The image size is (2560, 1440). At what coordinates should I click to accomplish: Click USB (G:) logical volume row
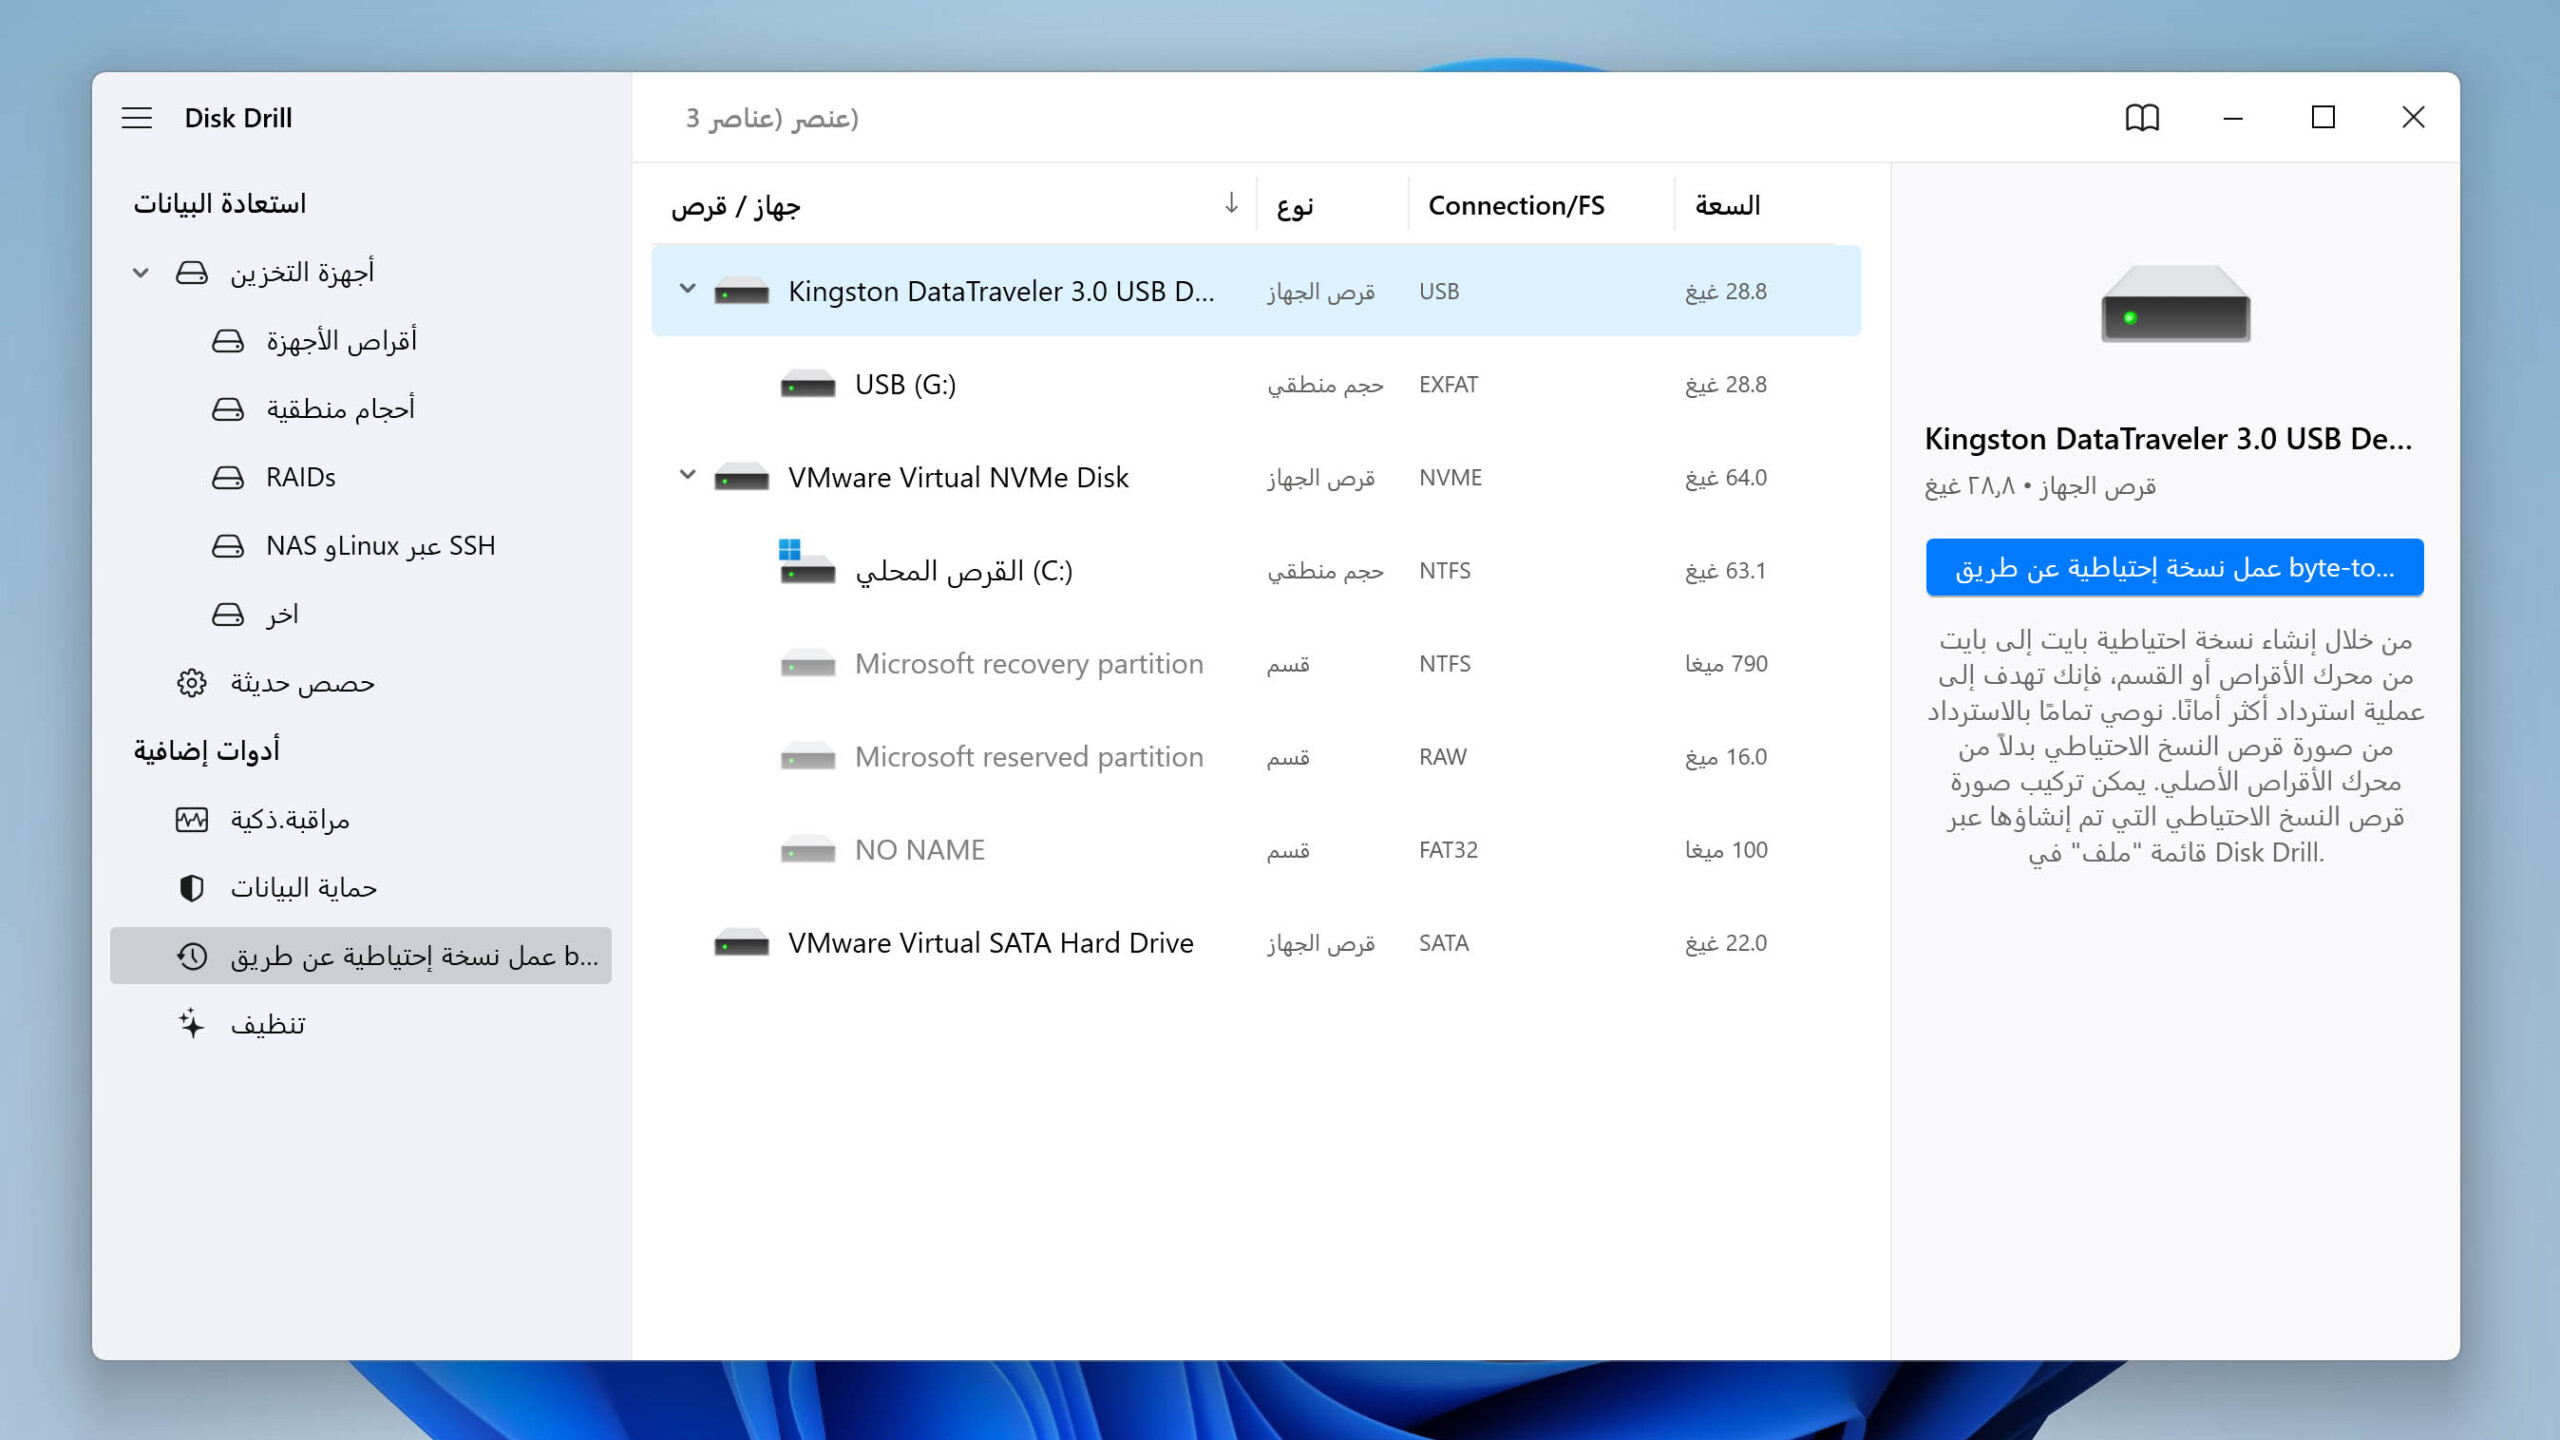pos(1255,383)
